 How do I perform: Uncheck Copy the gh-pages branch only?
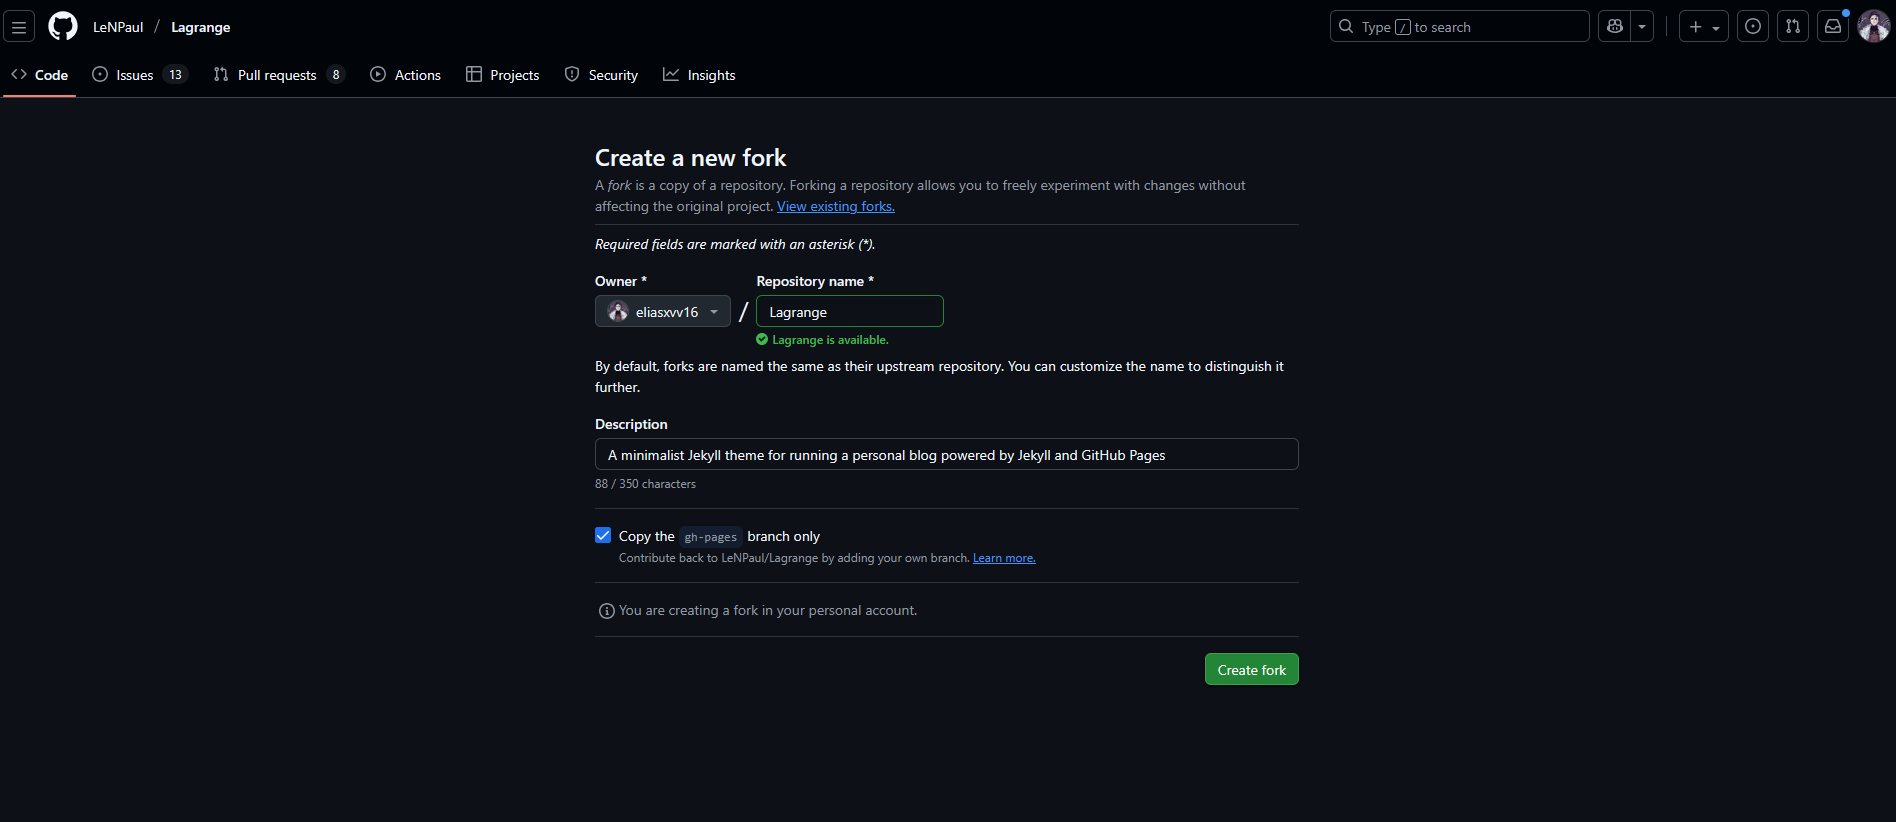pyautogui.click(x=603, y=536)
